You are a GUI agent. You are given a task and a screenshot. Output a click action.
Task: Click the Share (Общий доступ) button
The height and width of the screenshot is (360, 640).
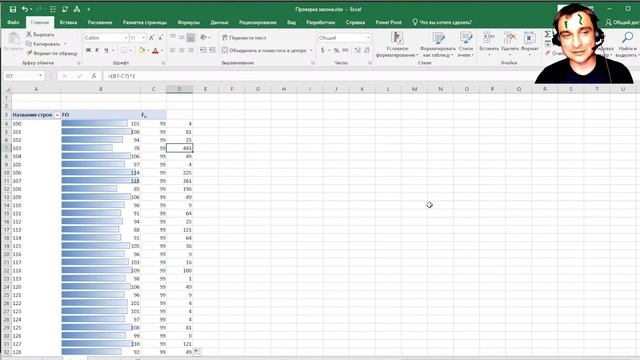coord(622,22)
